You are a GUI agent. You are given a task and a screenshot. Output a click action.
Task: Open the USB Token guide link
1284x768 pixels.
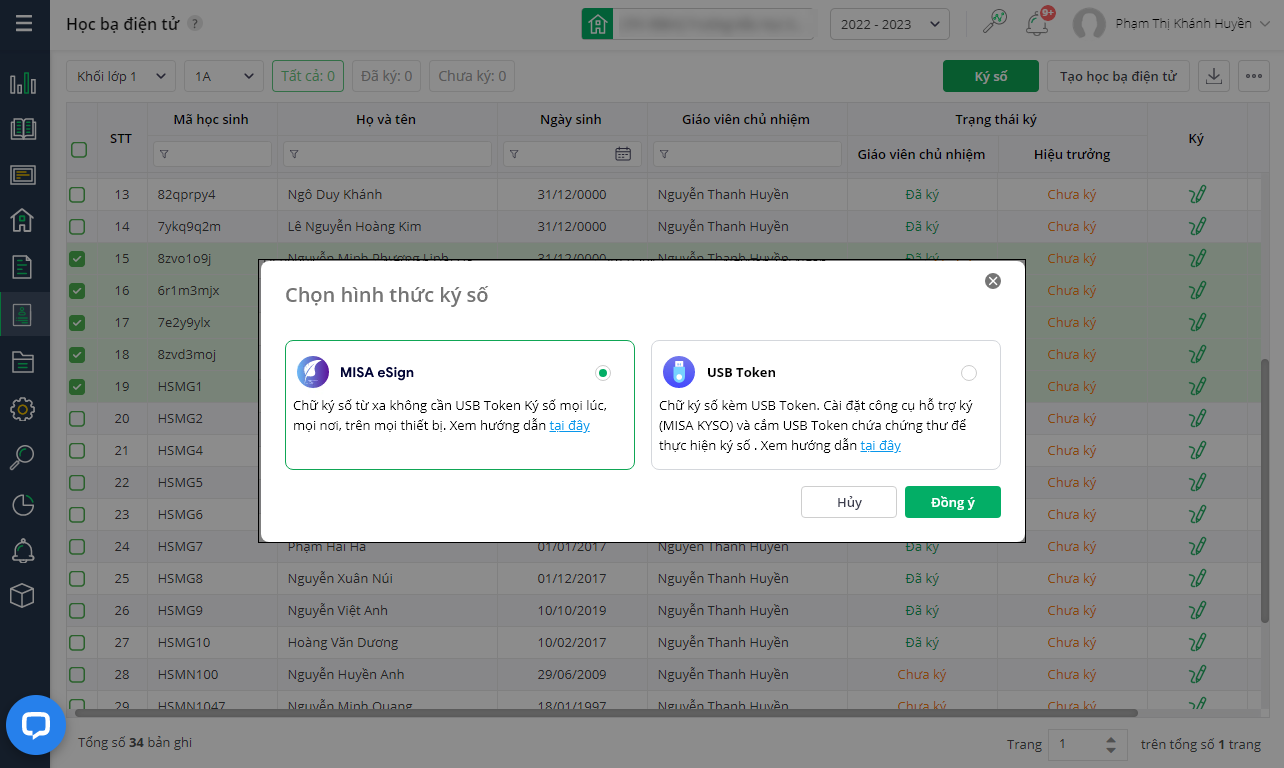point(880,445)
